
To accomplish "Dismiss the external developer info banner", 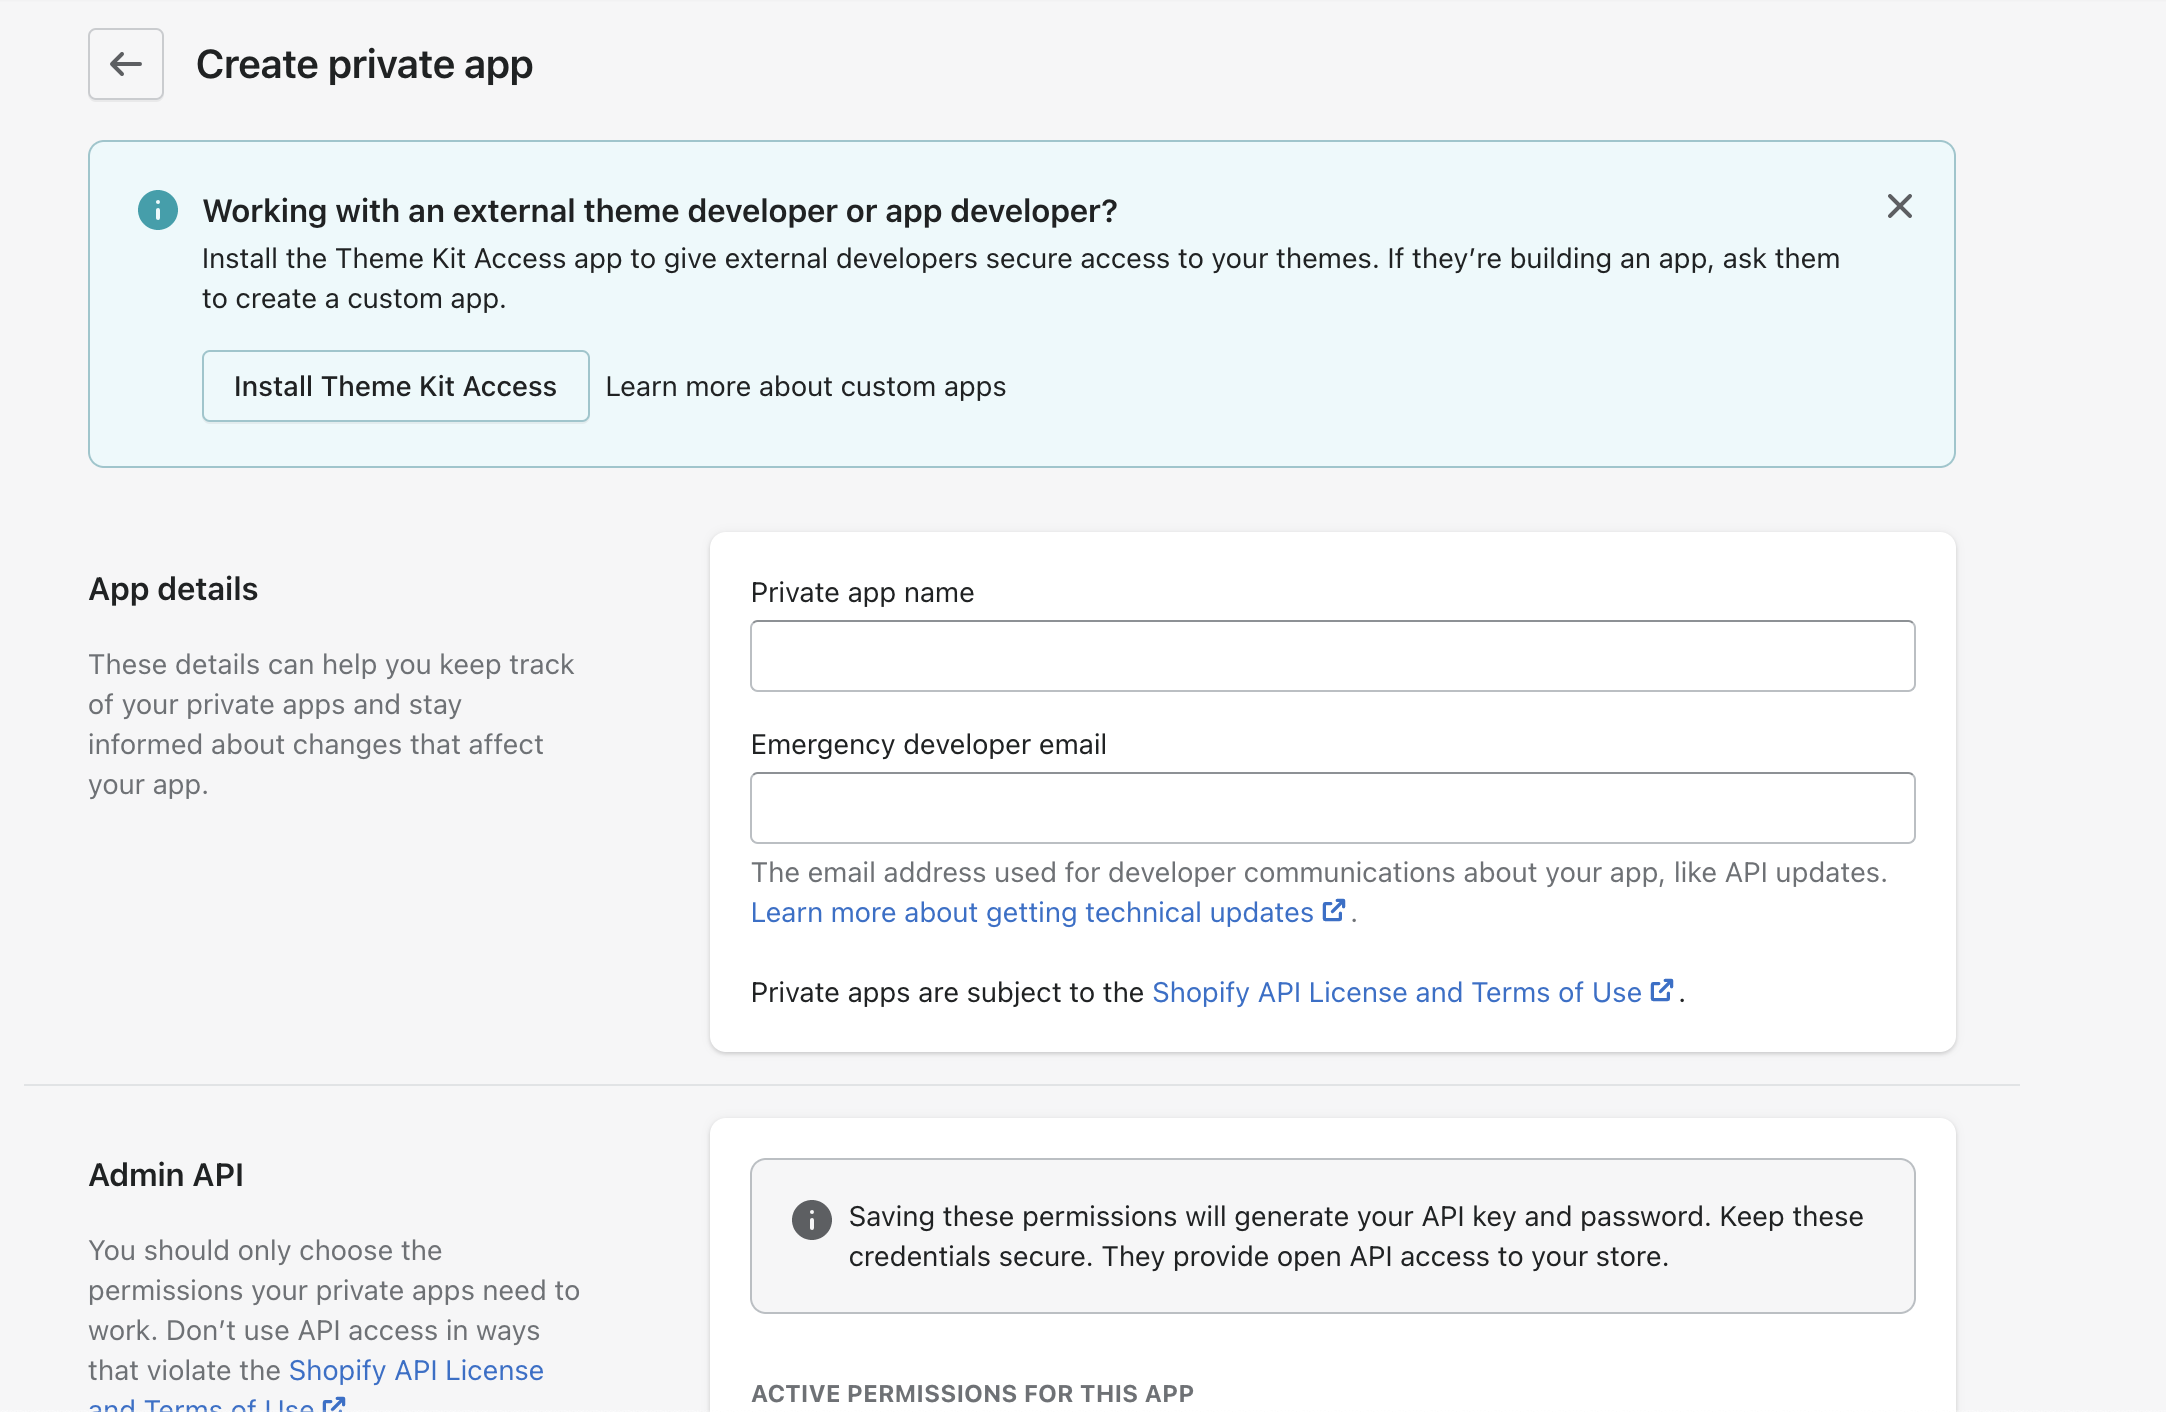I will point(1899,207).
